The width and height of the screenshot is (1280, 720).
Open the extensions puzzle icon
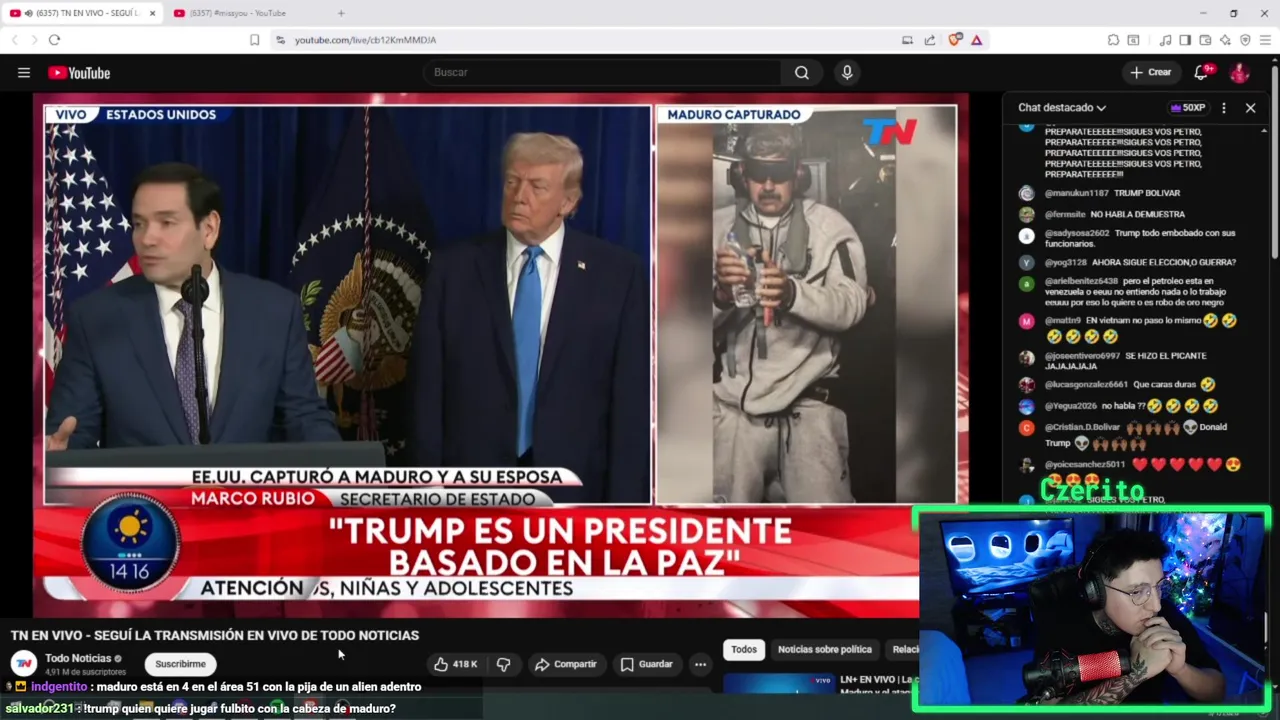tap(1113, 40)
